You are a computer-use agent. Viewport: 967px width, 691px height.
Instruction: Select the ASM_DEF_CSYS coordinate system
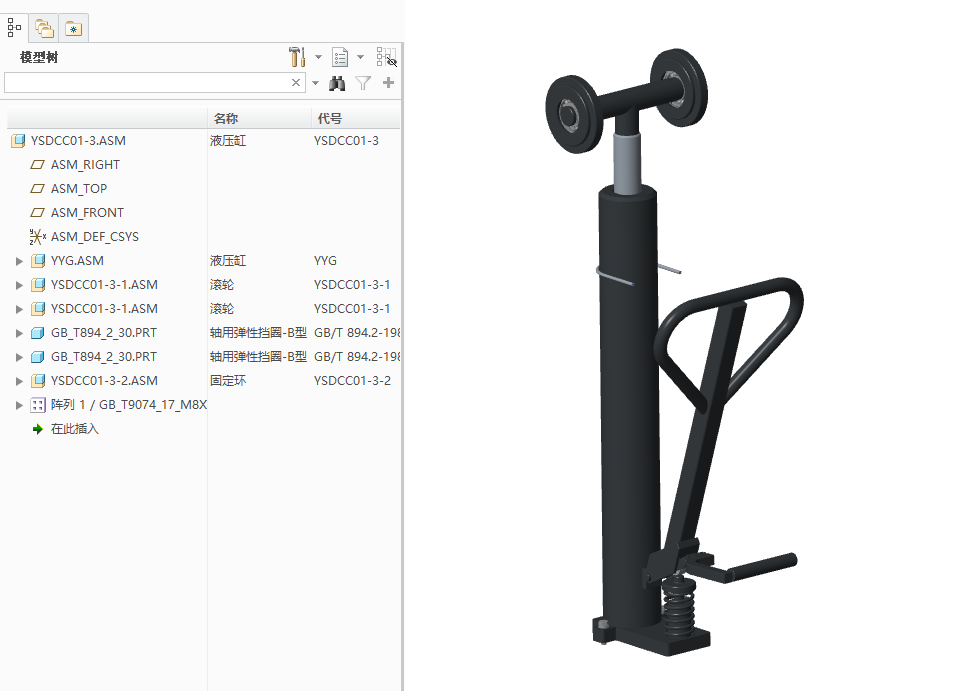[x=94, y=237]
